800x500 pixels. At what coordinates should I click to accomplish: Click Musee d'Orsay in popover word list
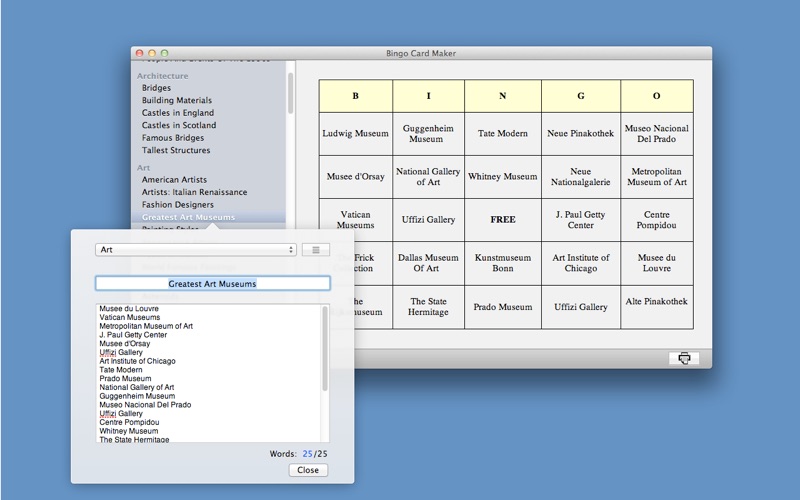tap(124, 343)
